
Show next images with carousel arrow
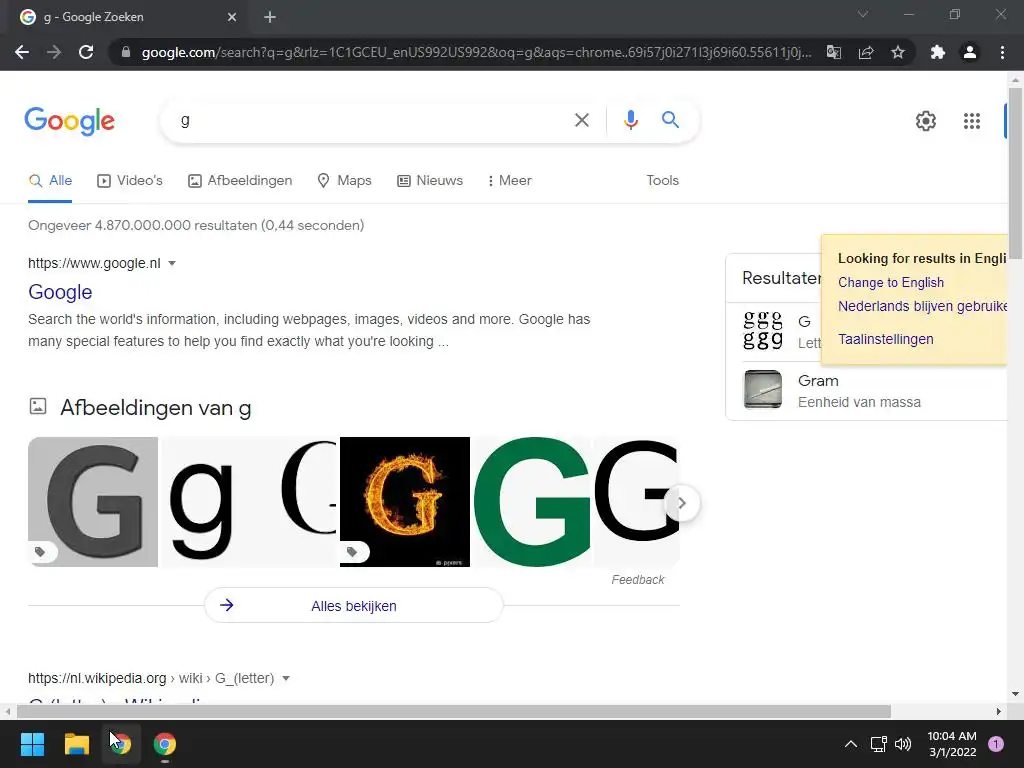682,503
